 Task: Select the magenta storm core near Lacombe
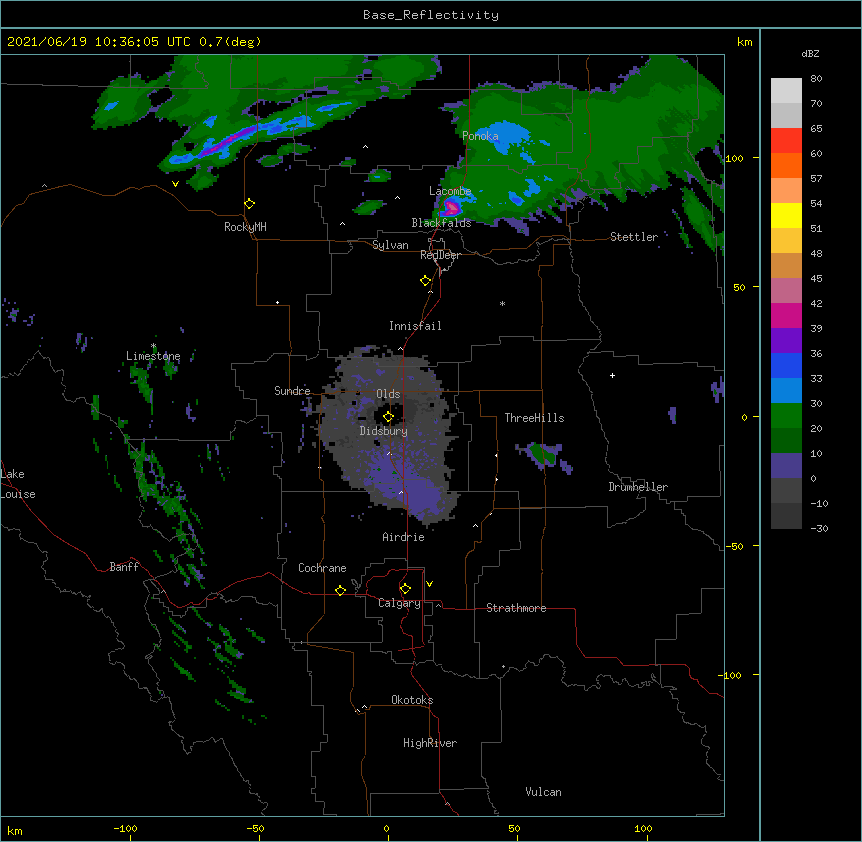click(451, 208)
